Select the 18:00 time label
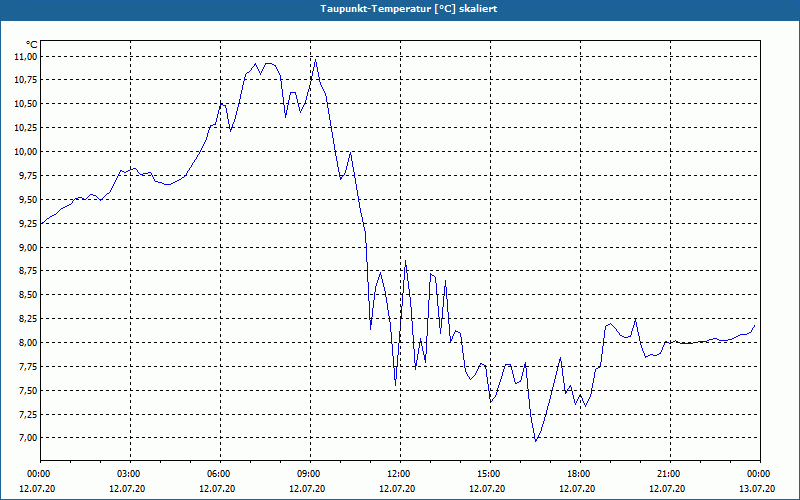800x500 pixels. click(x=580, y=474)
